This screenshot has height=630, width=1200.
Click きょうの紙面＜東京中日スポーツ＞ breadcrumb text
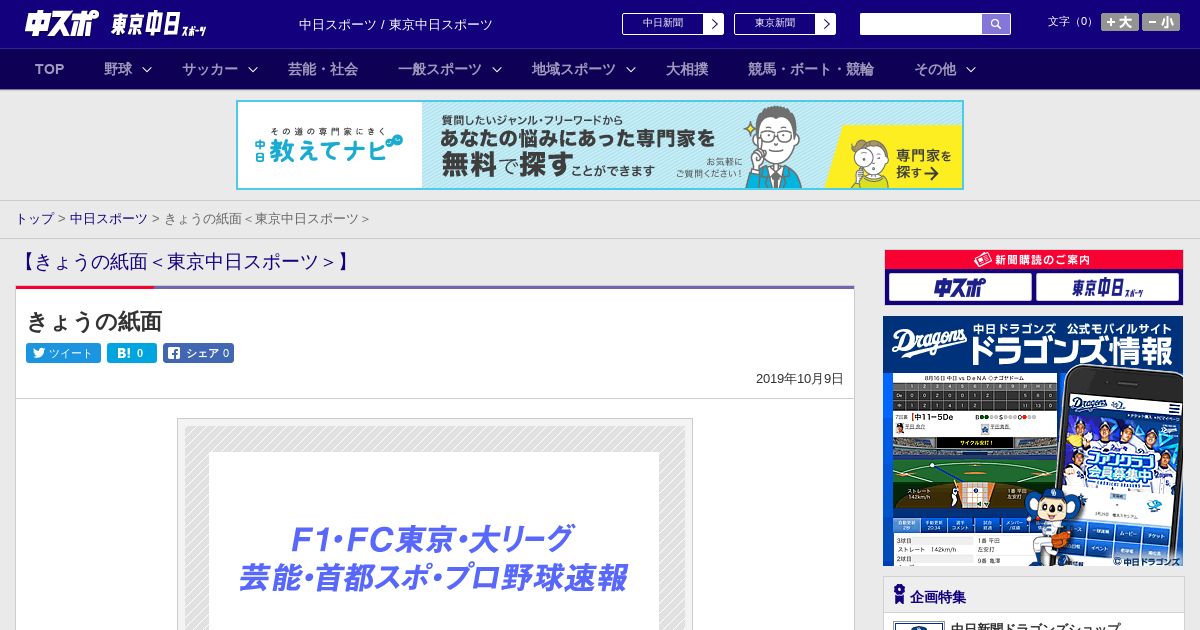pos(267,219)
